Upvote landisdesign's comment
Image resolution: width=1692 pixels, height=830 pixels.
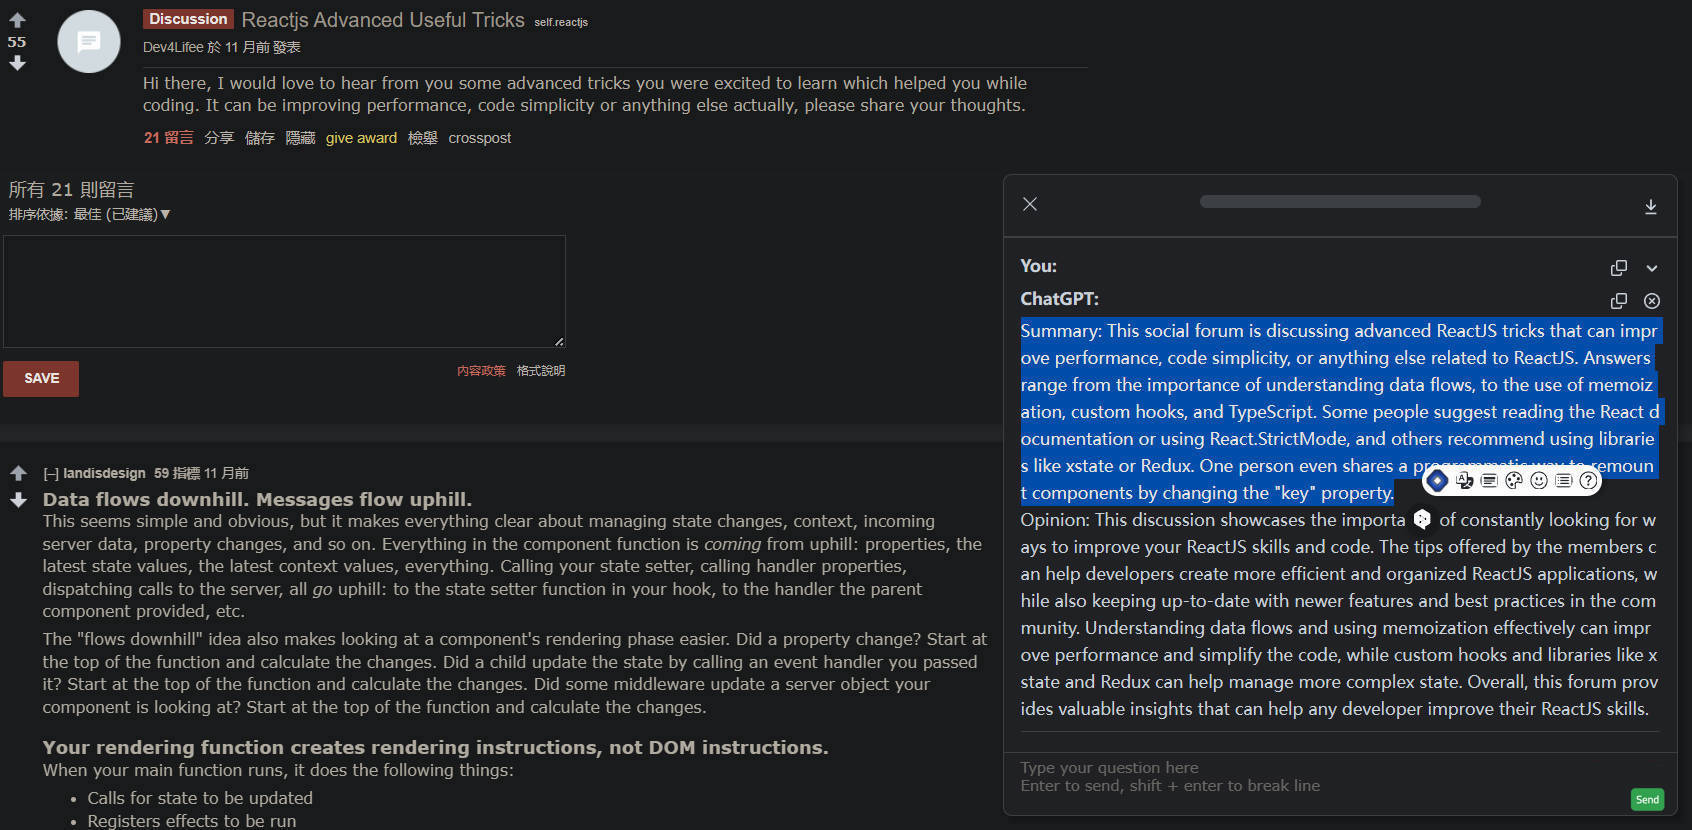(17, 471)
